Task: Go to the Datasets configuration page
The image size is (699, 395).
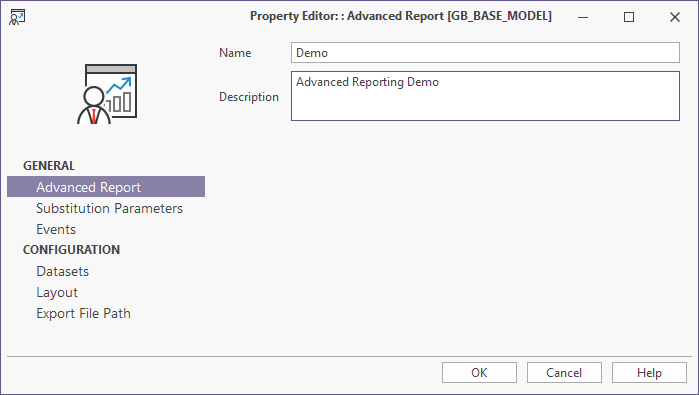Action: pos(62,271)
